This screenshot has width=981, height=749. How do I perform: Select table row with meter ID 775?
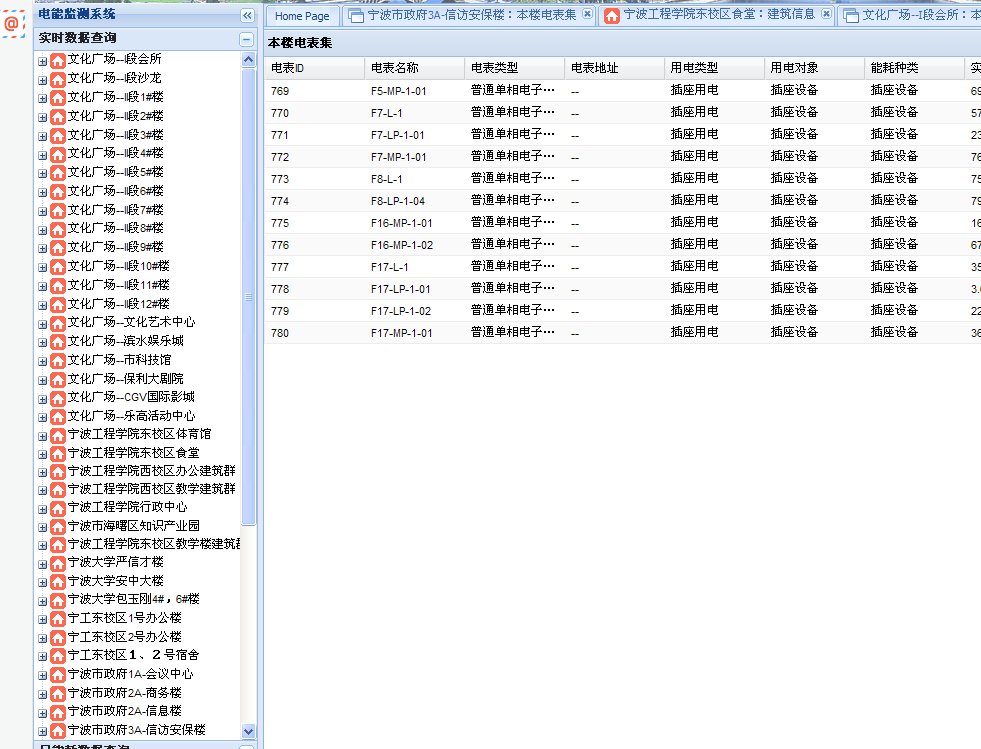(x=623, y=223)
